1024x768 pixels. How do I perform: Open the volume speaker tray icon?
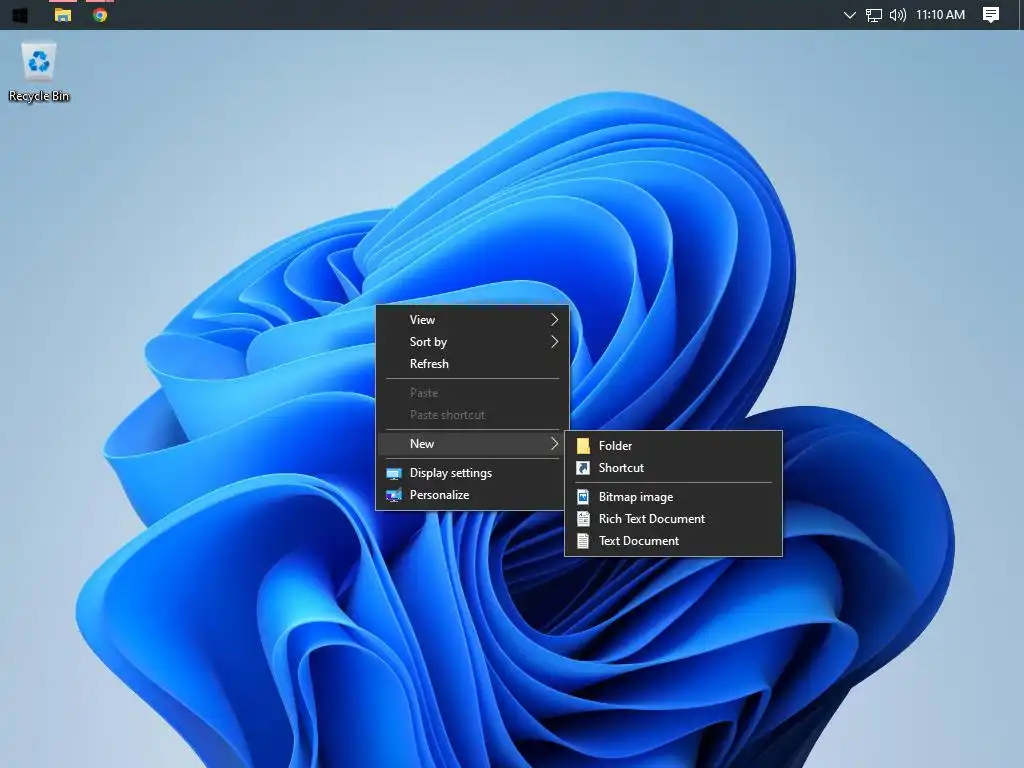[898, 14]
